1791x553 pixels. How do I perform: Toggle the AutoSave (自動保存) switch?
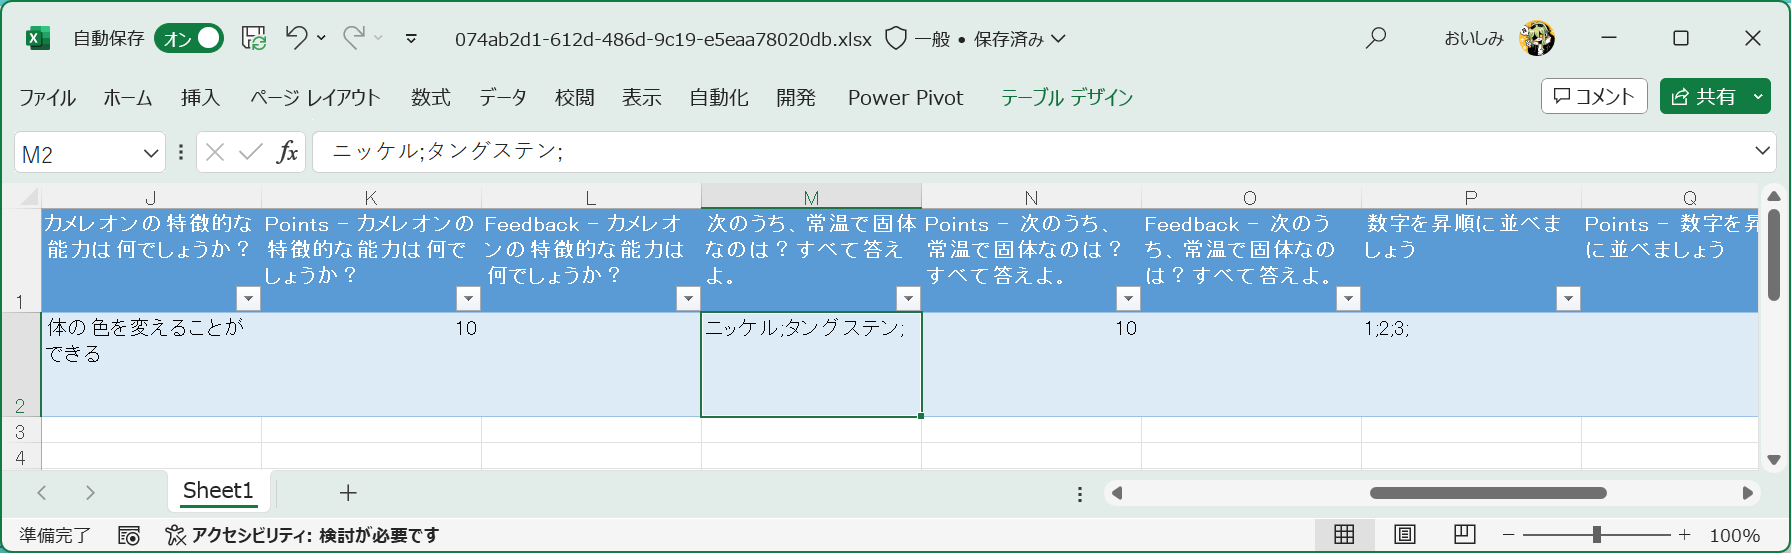coord(189,38)
